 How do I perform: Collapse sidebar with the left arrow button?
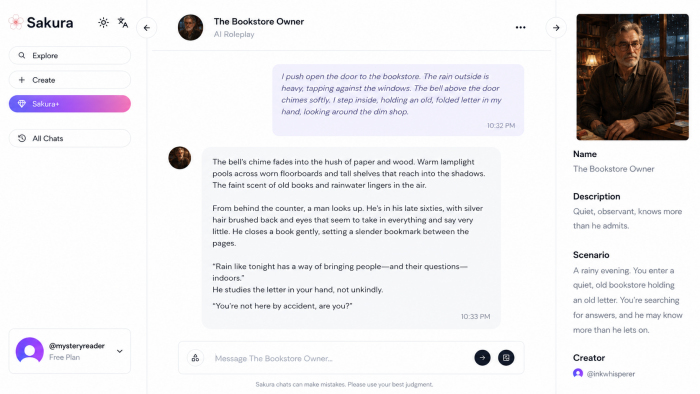click(x=147, y=28)
